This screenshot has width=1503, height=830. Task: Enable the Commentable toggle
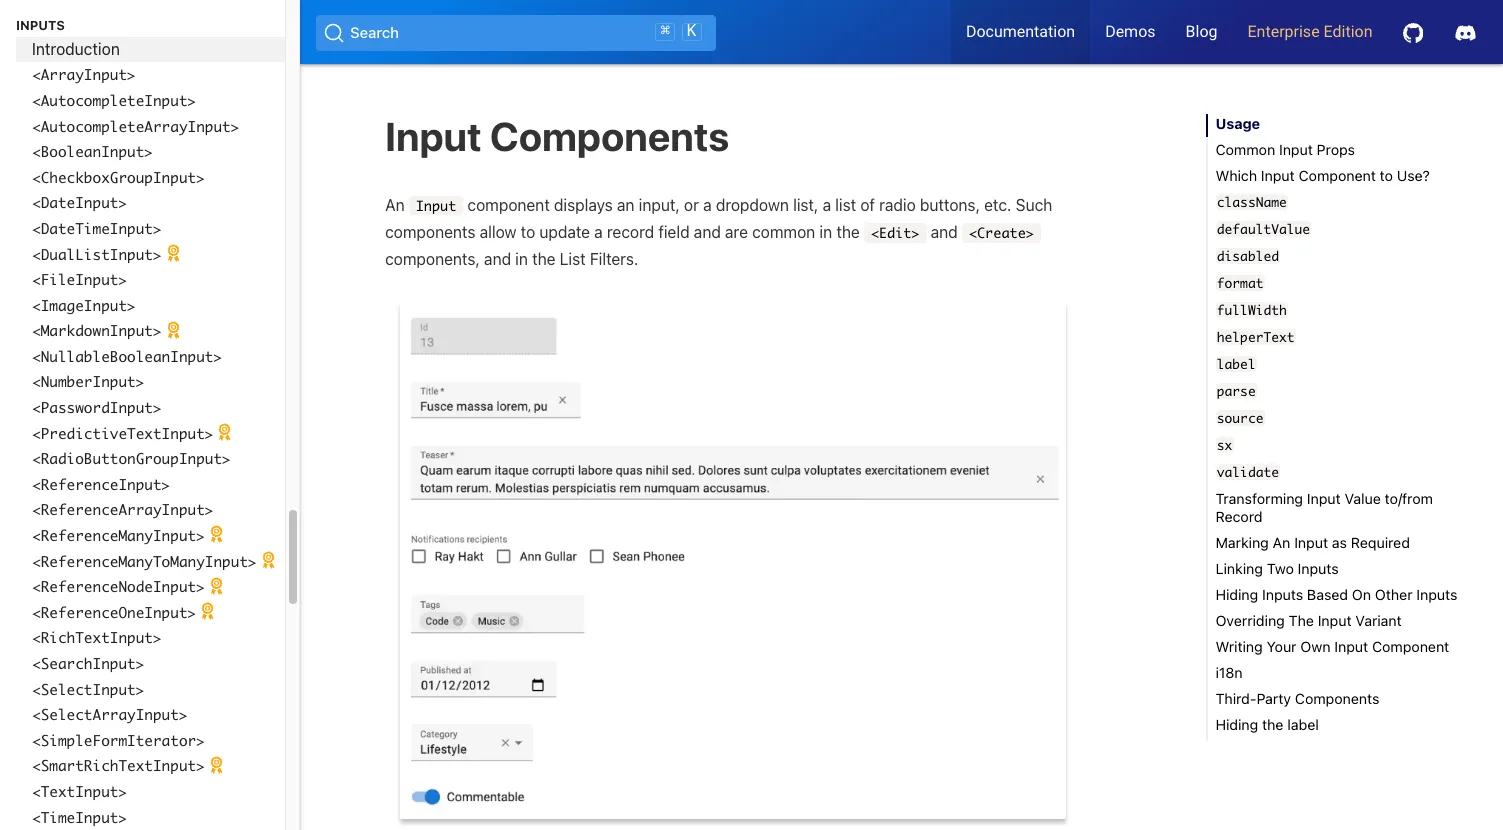click(x=426, y=796)
